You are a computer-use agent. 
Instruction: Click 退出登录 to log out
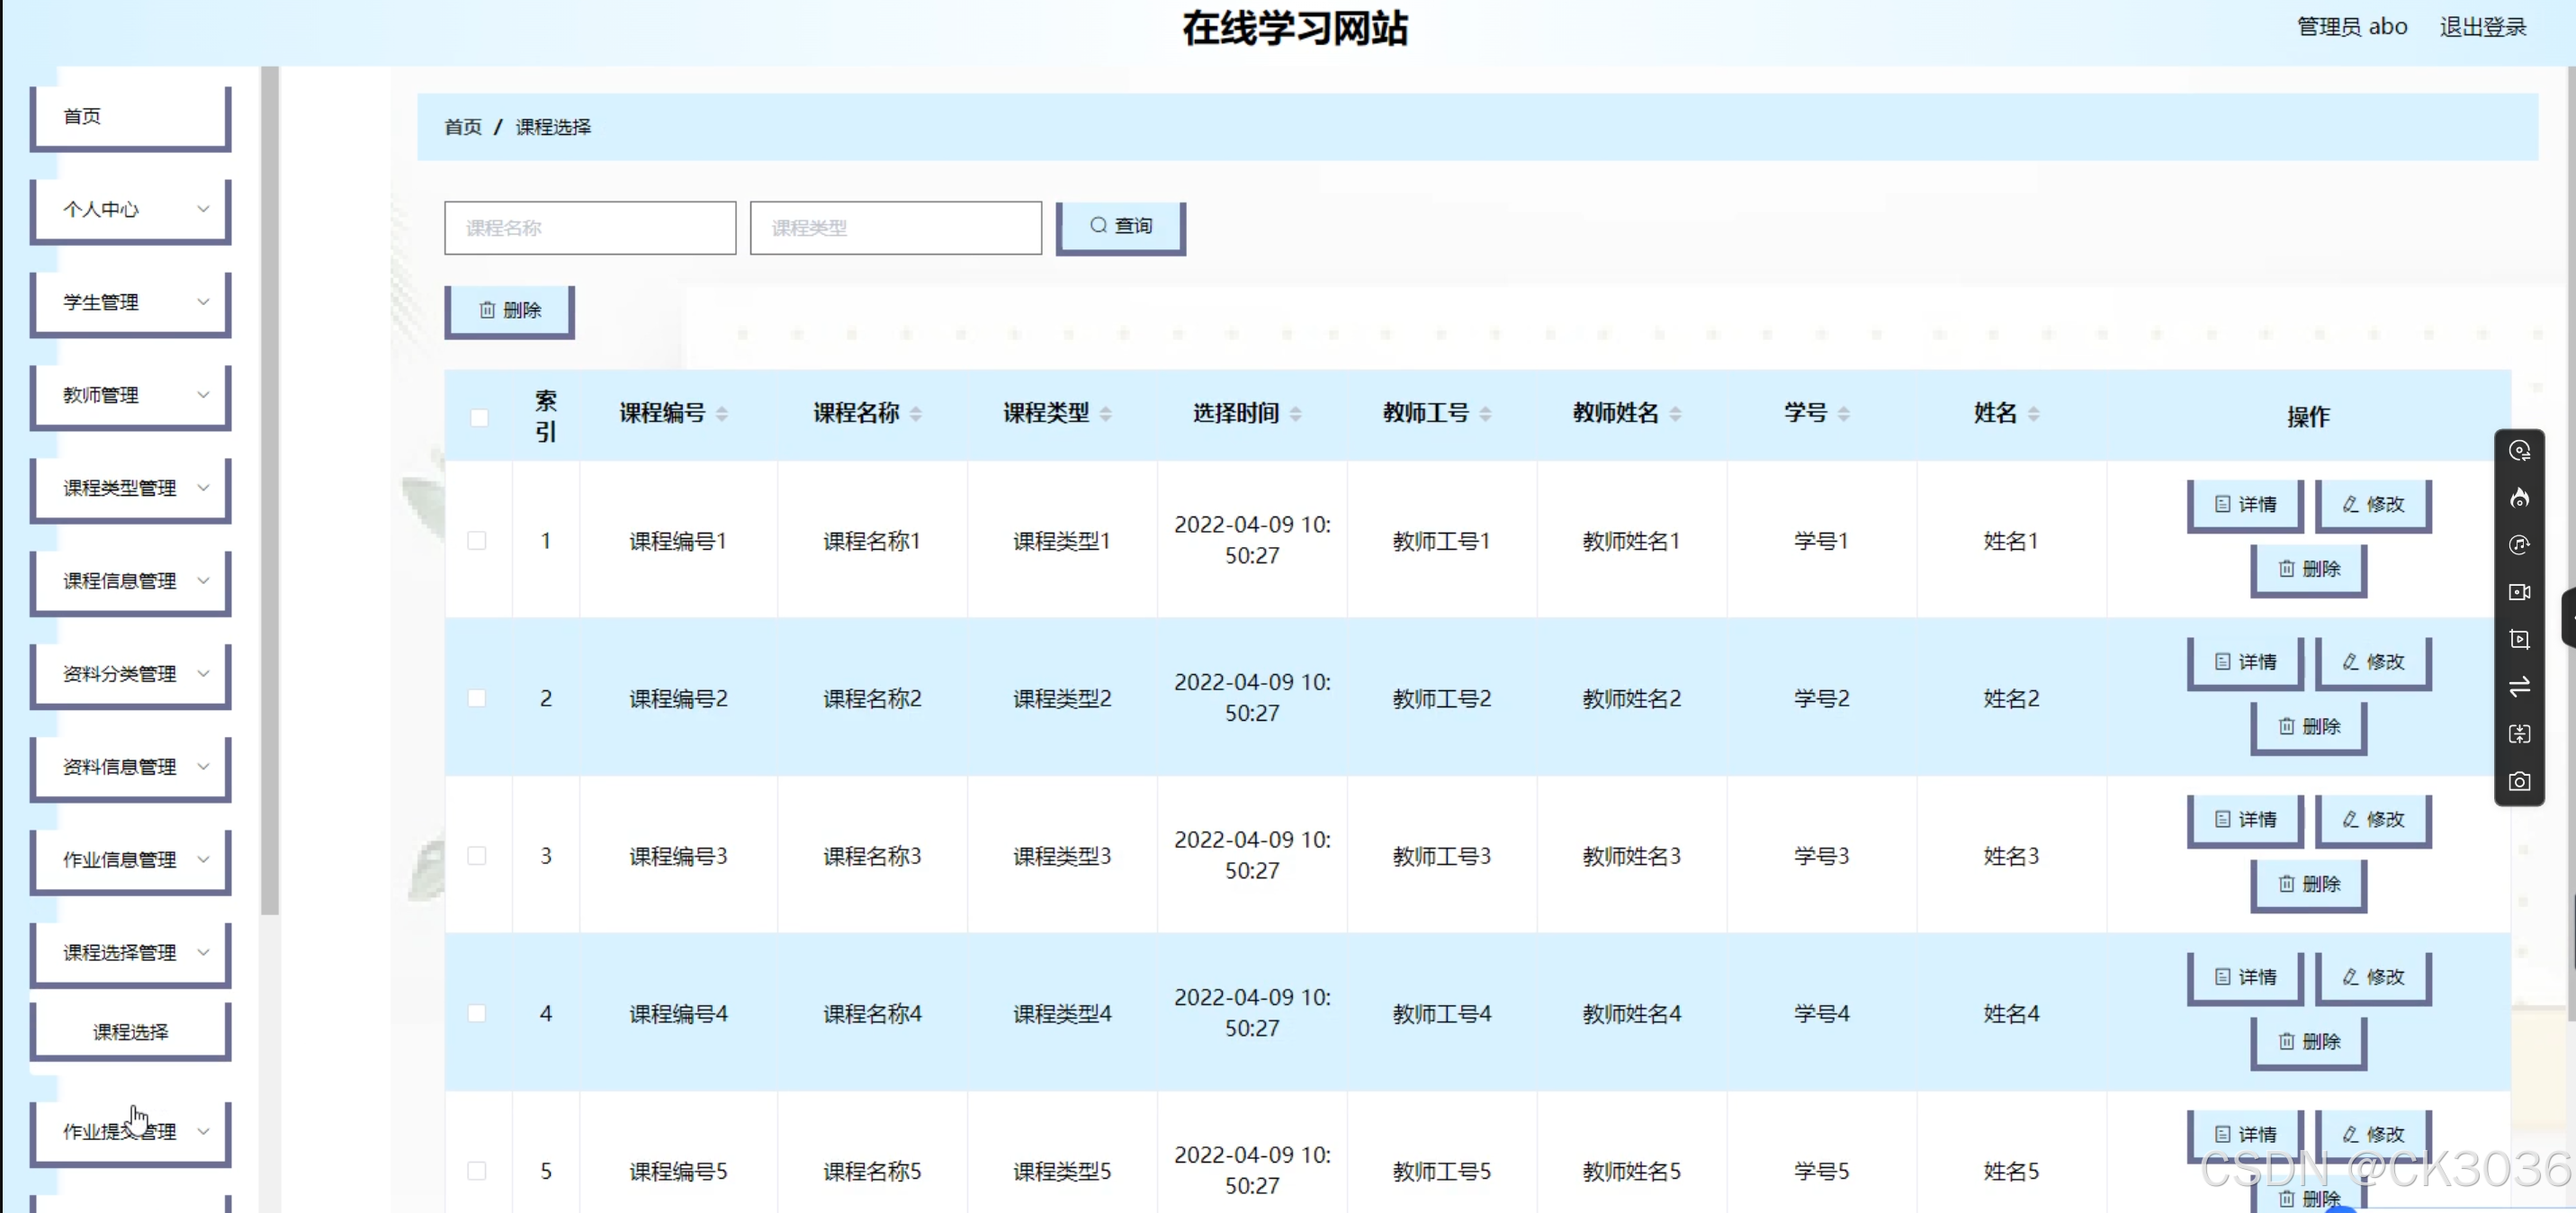click(x=2482, y=27)
